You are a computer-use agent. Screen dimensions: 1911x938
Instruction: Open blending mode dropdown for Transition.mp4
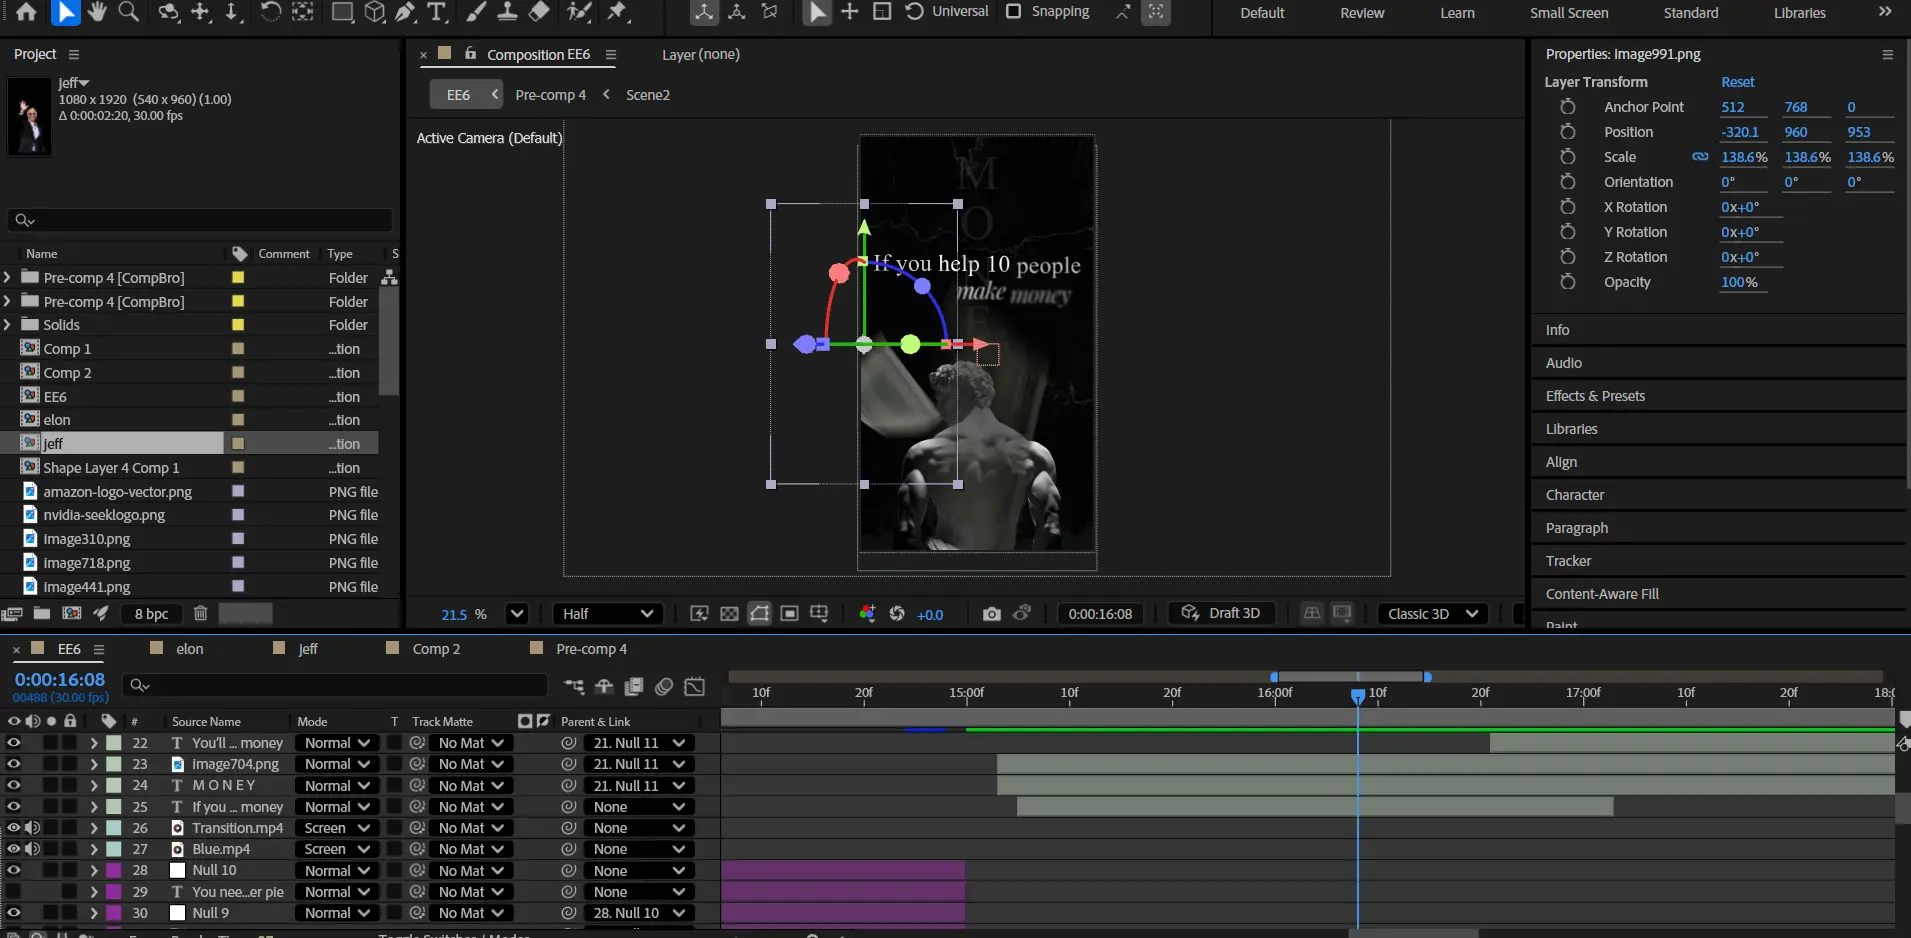point(337,828)
